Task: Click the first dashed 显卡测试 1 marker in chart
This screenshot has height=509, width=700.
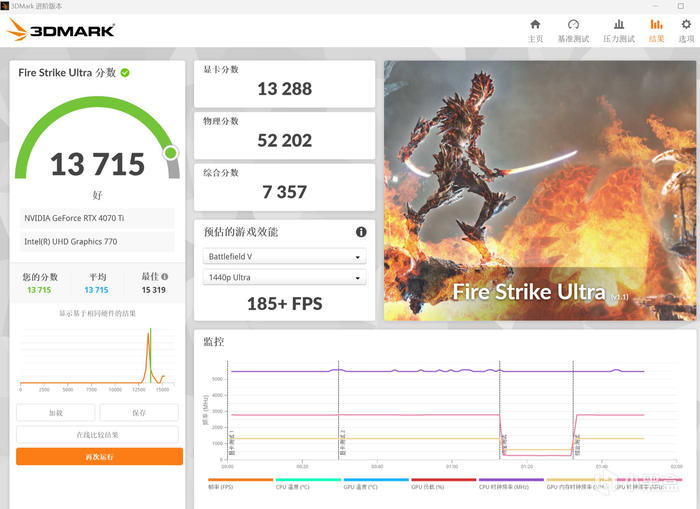Action: [228, 410]
